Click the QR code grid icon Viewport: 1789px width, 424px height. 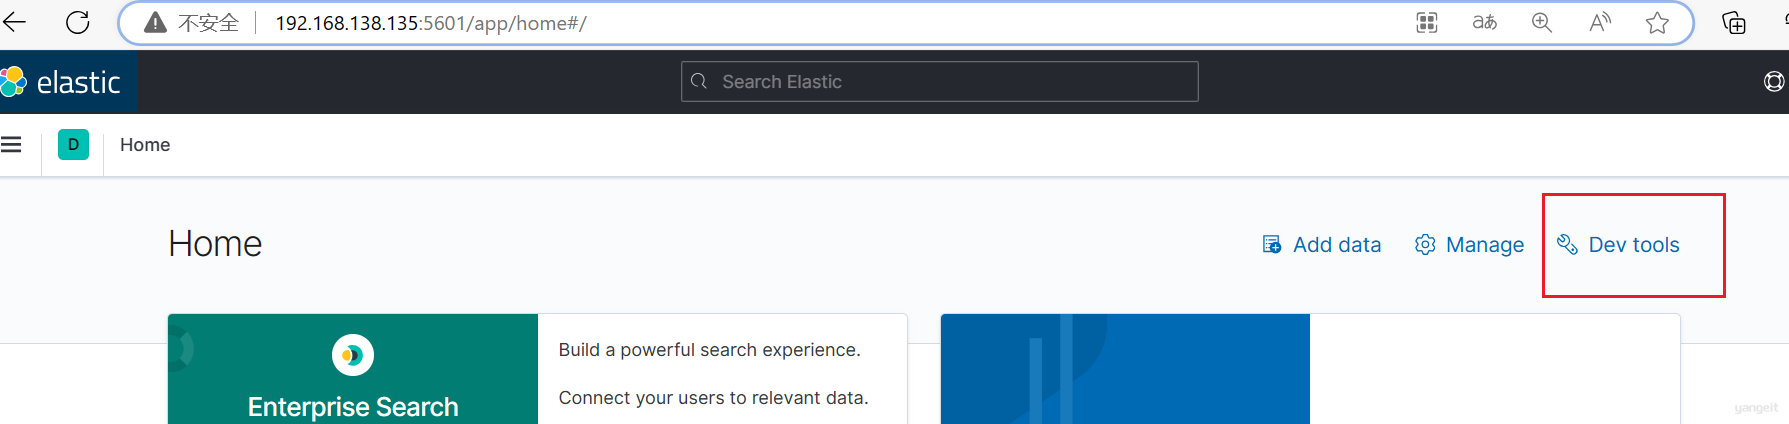(1427, 23)
